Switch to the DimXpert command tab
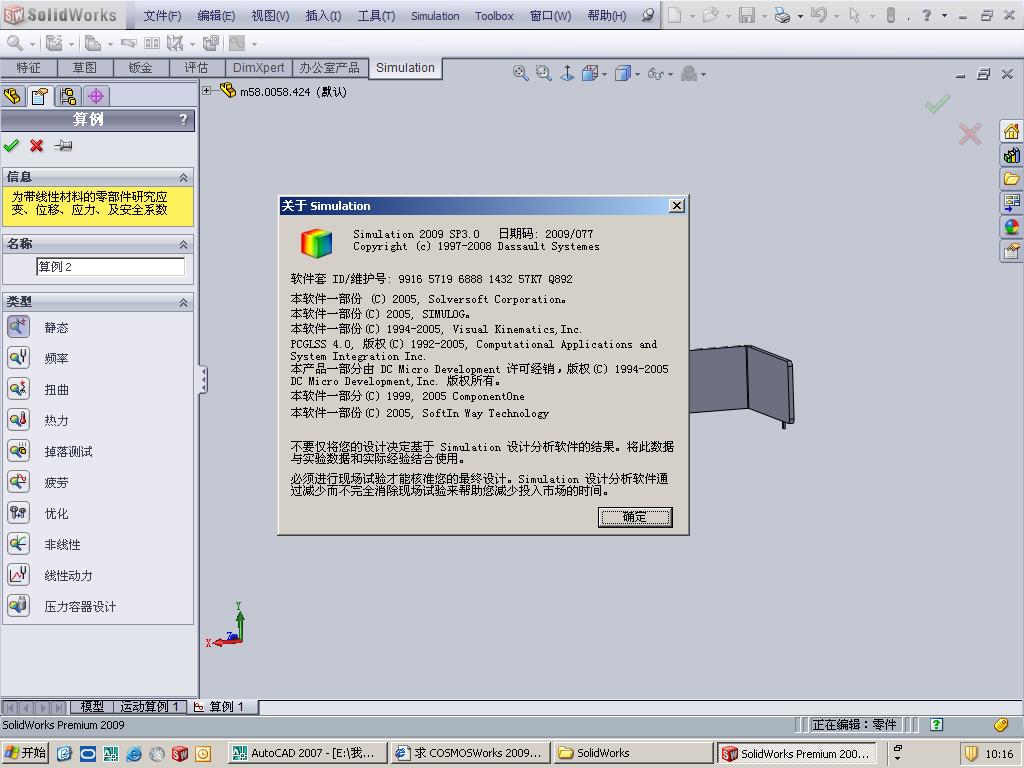This screenshot has height=768, width=1024. click(x=259, y=68)
